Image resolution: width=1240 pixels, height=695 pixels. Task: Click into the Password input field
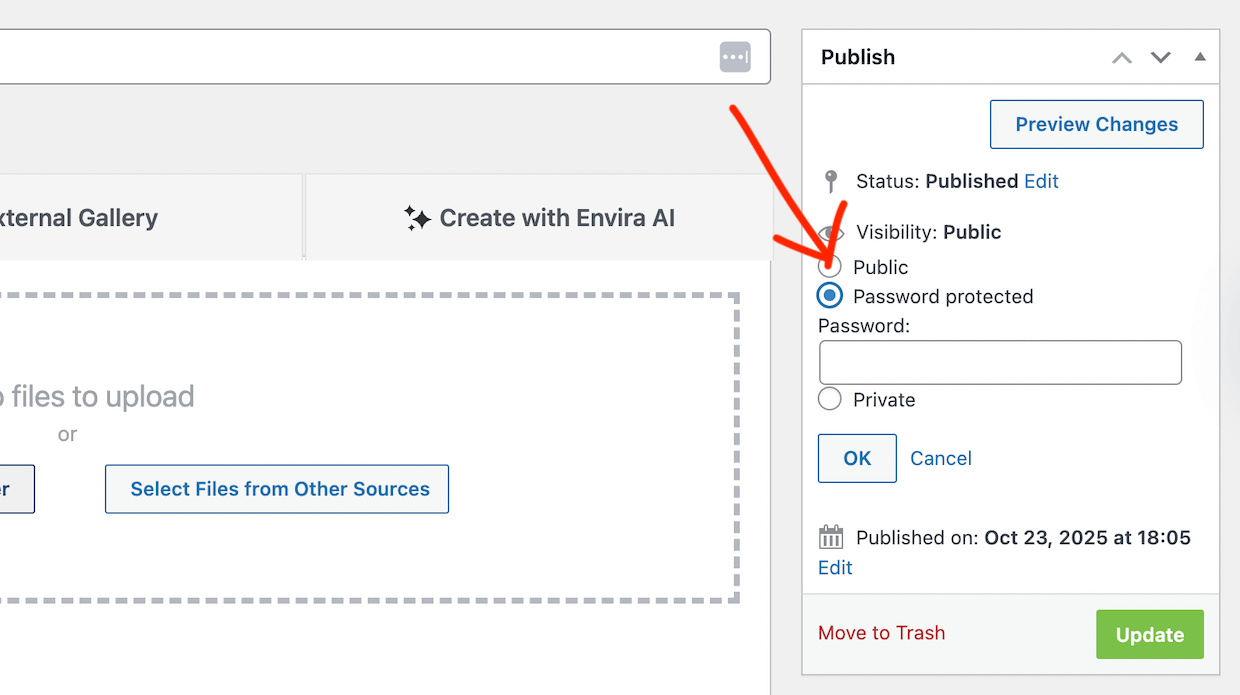1000,362
